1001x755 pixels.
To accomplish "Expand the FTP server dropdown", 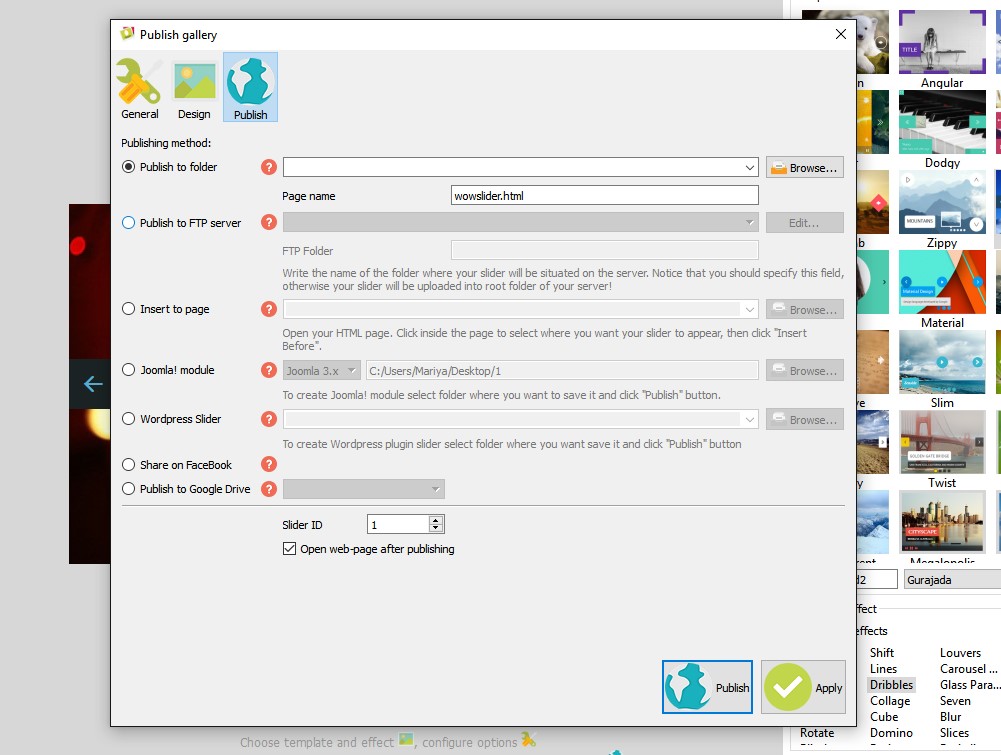I will (749, 223).
